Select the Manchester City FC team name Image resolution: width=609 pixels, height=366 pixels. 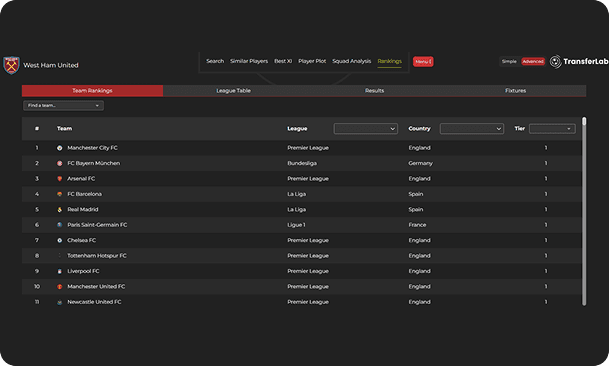click(92, 148)
